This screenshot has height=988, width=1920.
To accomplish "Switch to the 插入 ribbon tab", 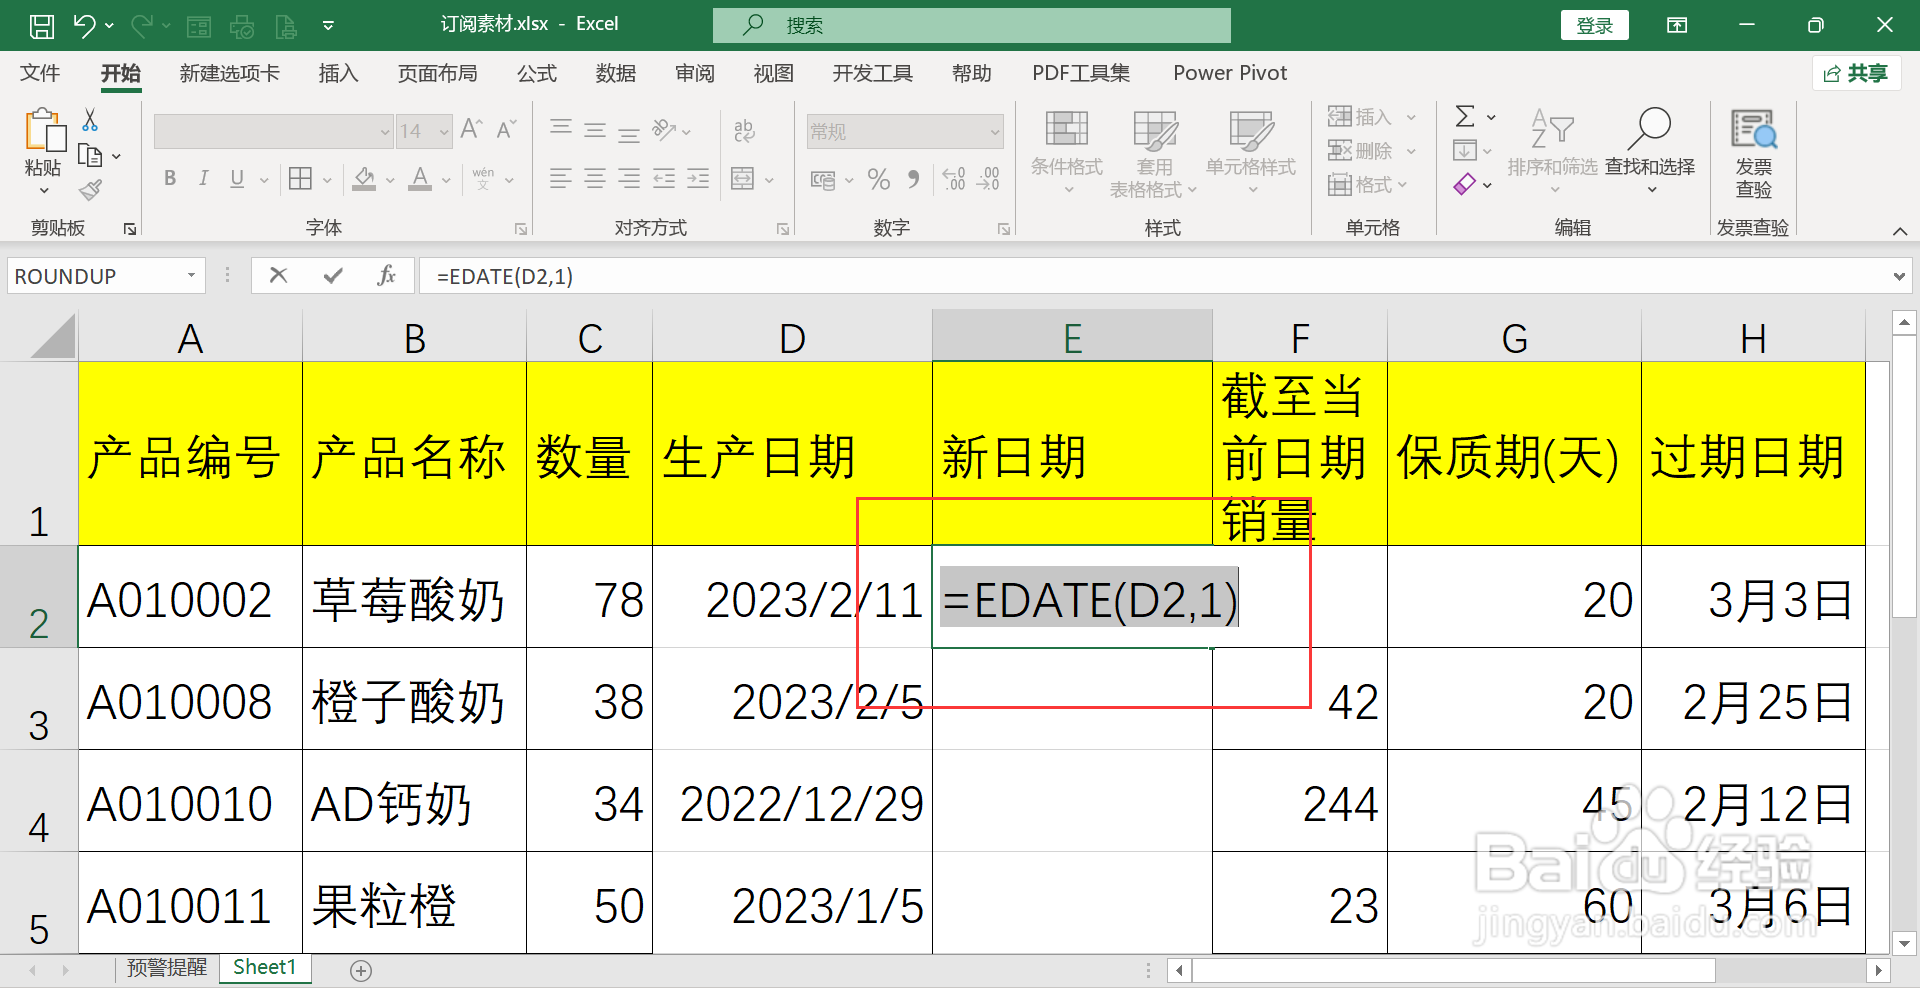I will tap(338, 73).
